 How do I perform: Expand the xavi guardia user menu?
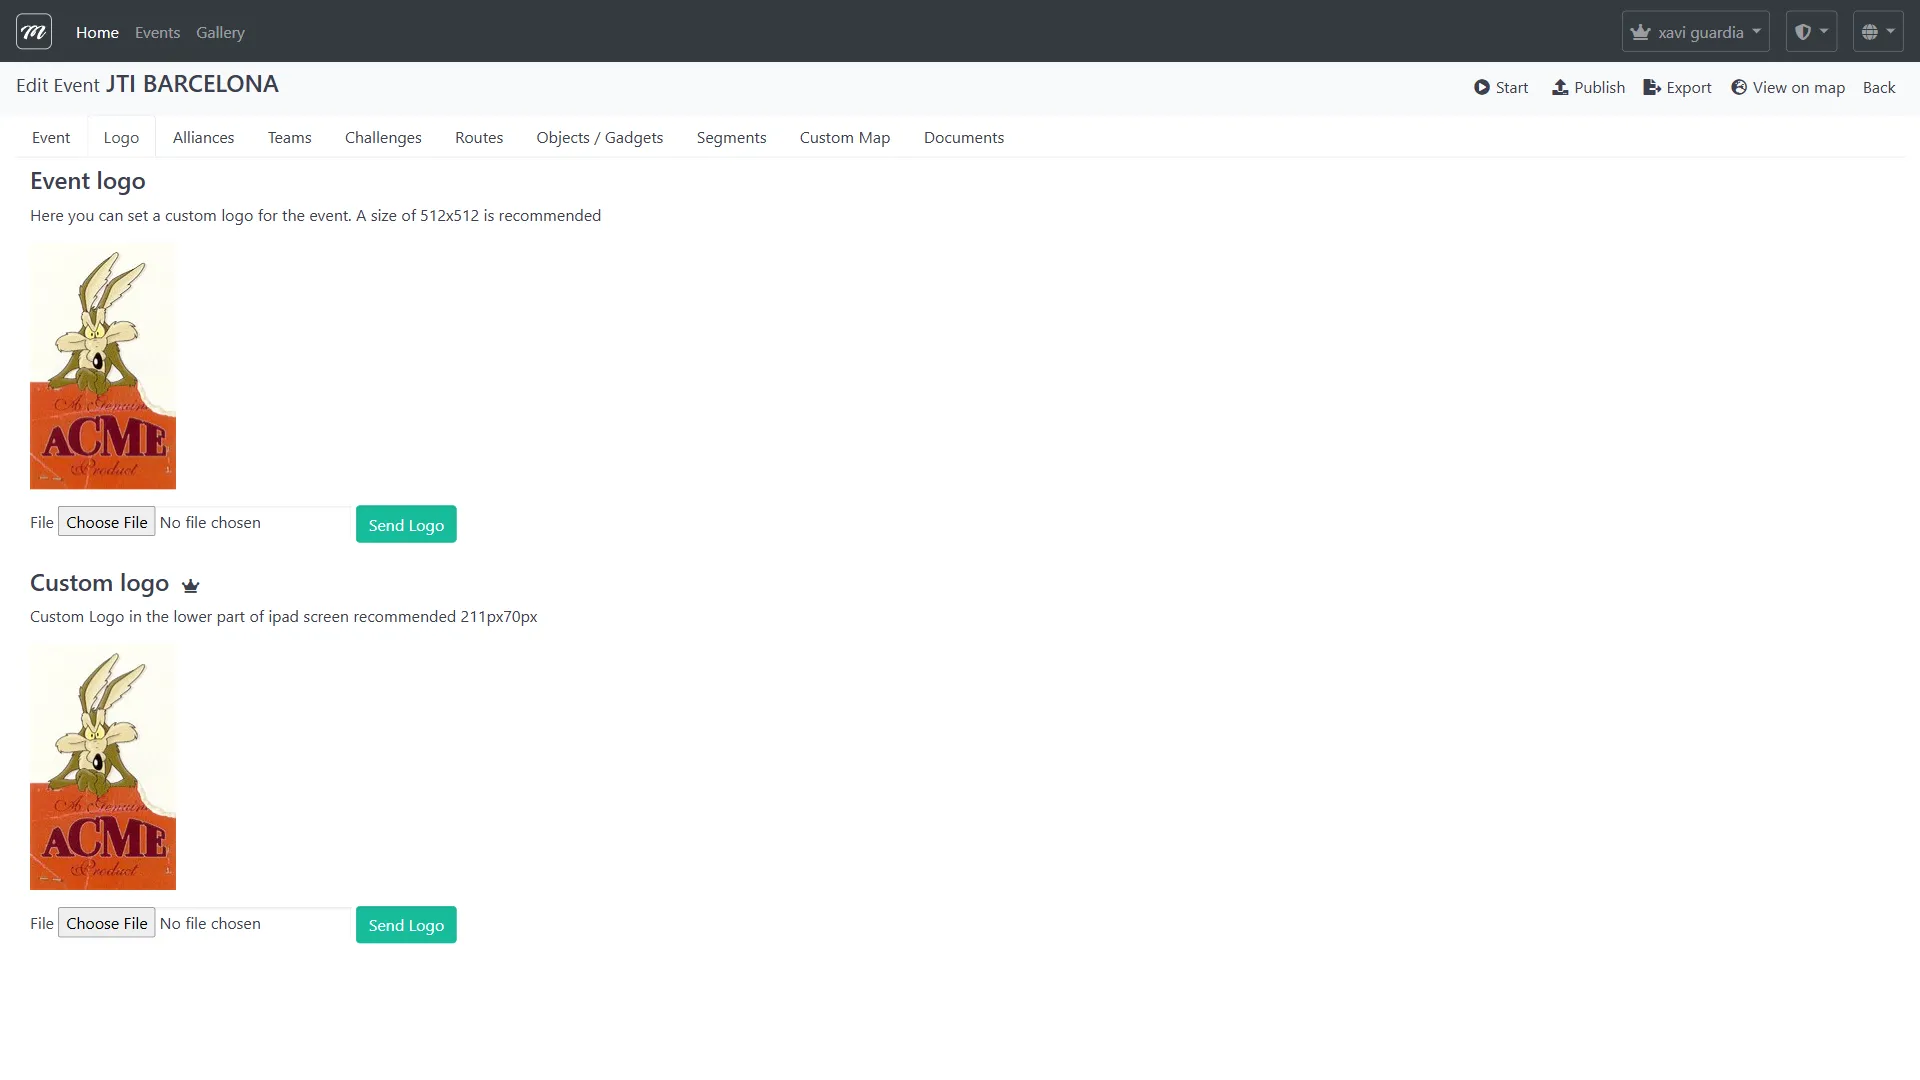(1696, 32)
